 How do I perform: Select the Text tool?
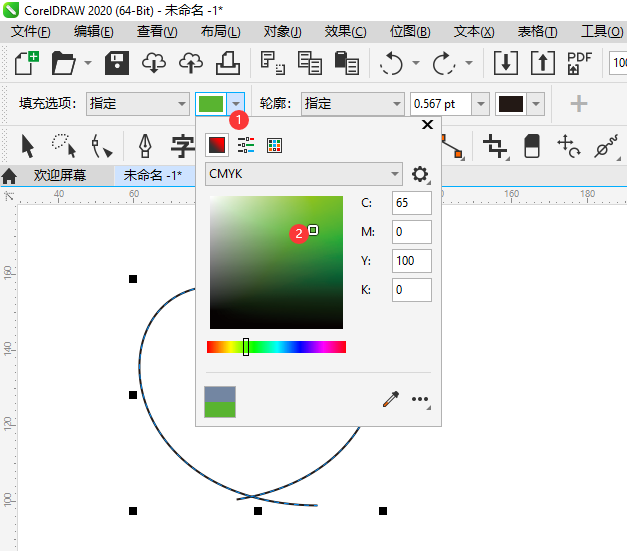[181, 146]
